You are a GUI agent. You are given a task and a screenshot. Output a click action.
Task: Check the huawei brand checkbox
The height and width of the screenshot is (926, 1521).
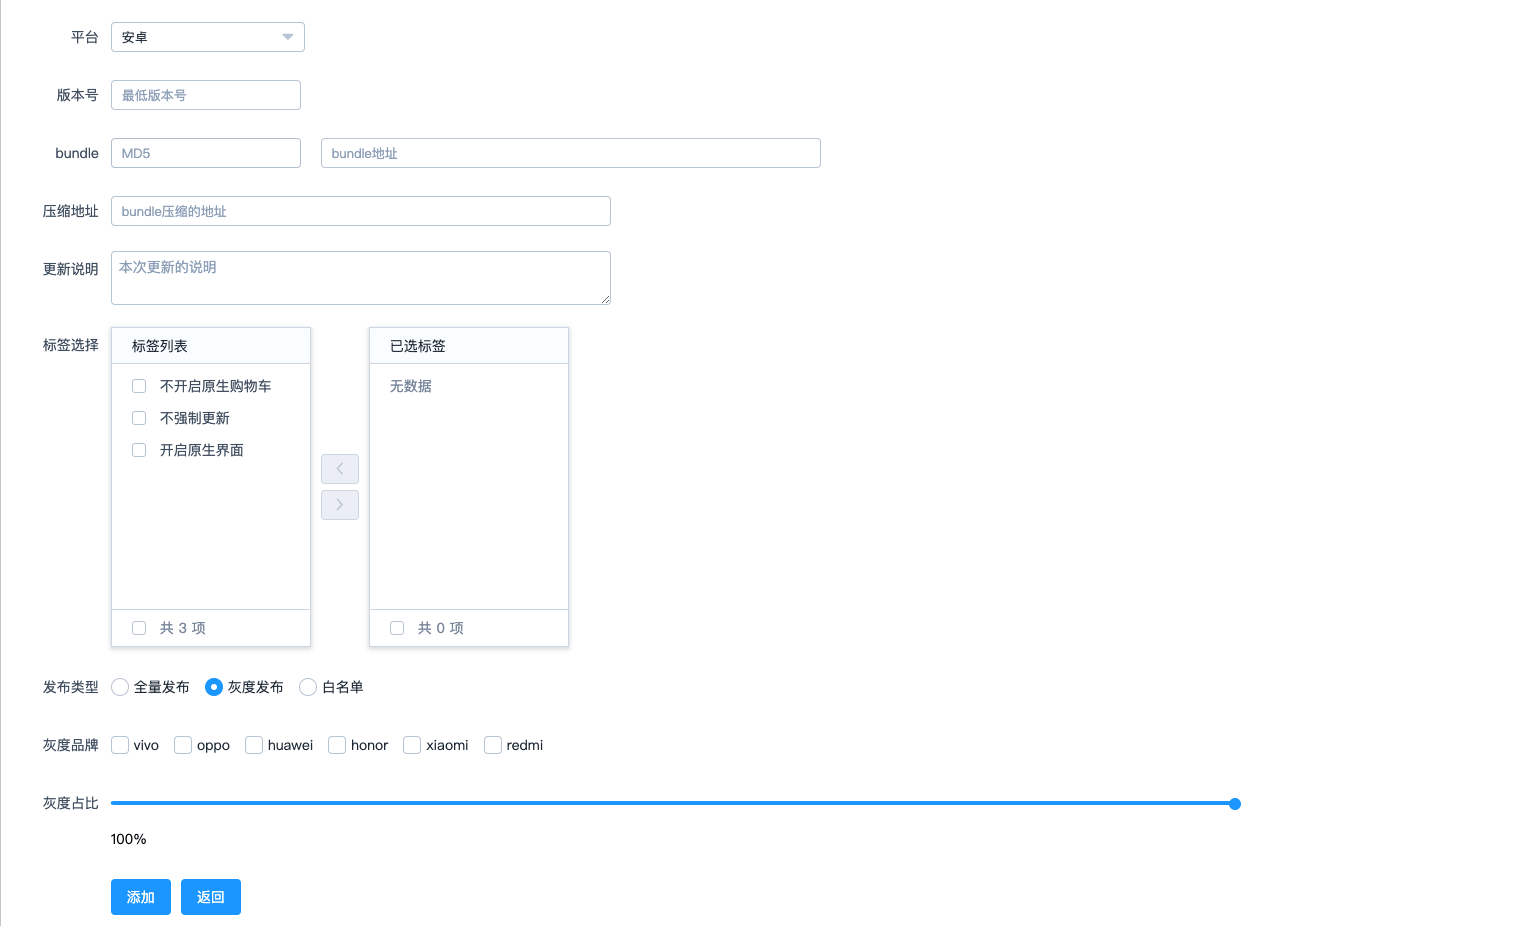pos(254,745)
